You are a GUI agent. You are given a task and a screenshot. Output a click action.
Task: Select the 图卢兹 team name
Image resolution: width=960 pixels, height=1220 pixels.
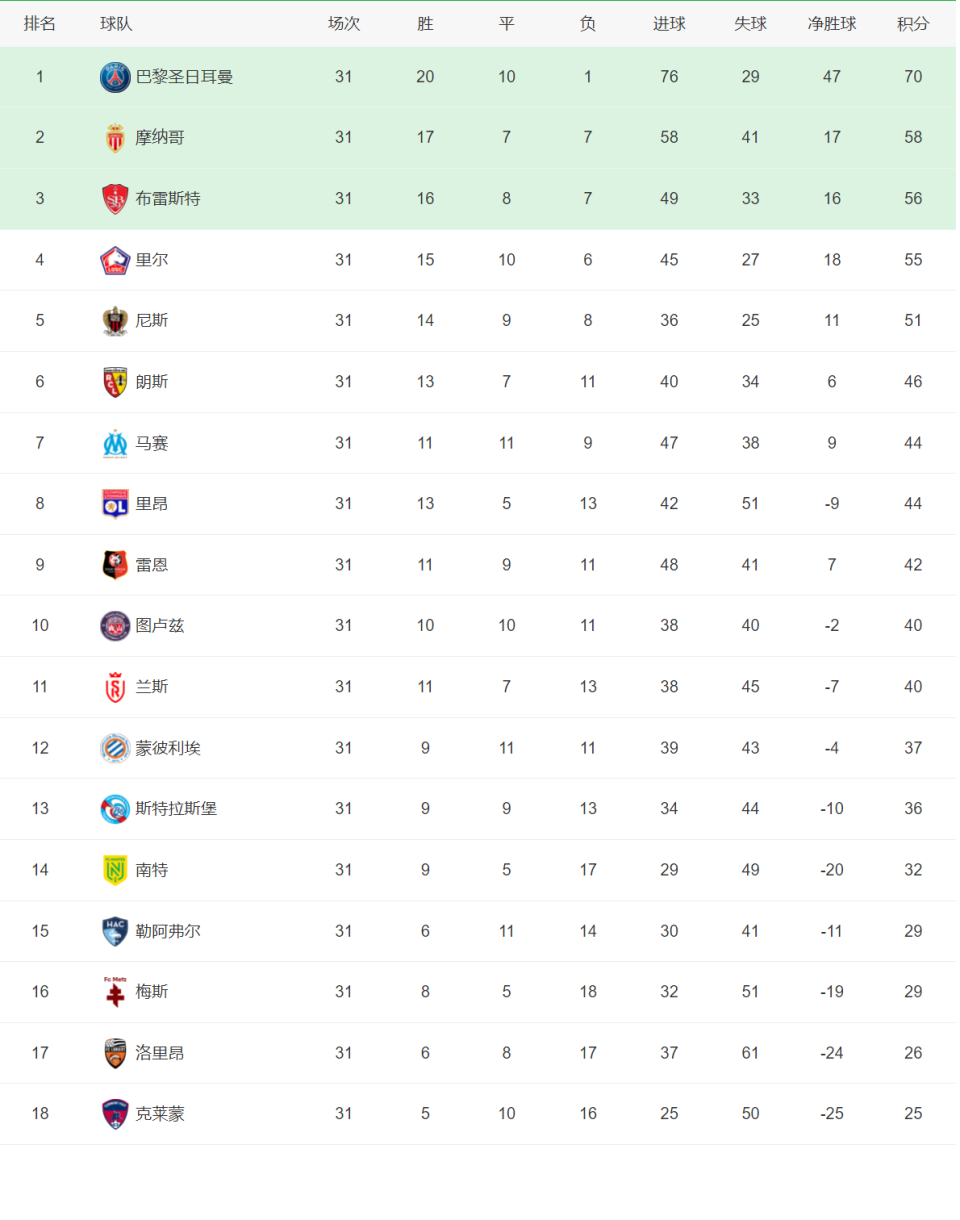click(160, 626)
